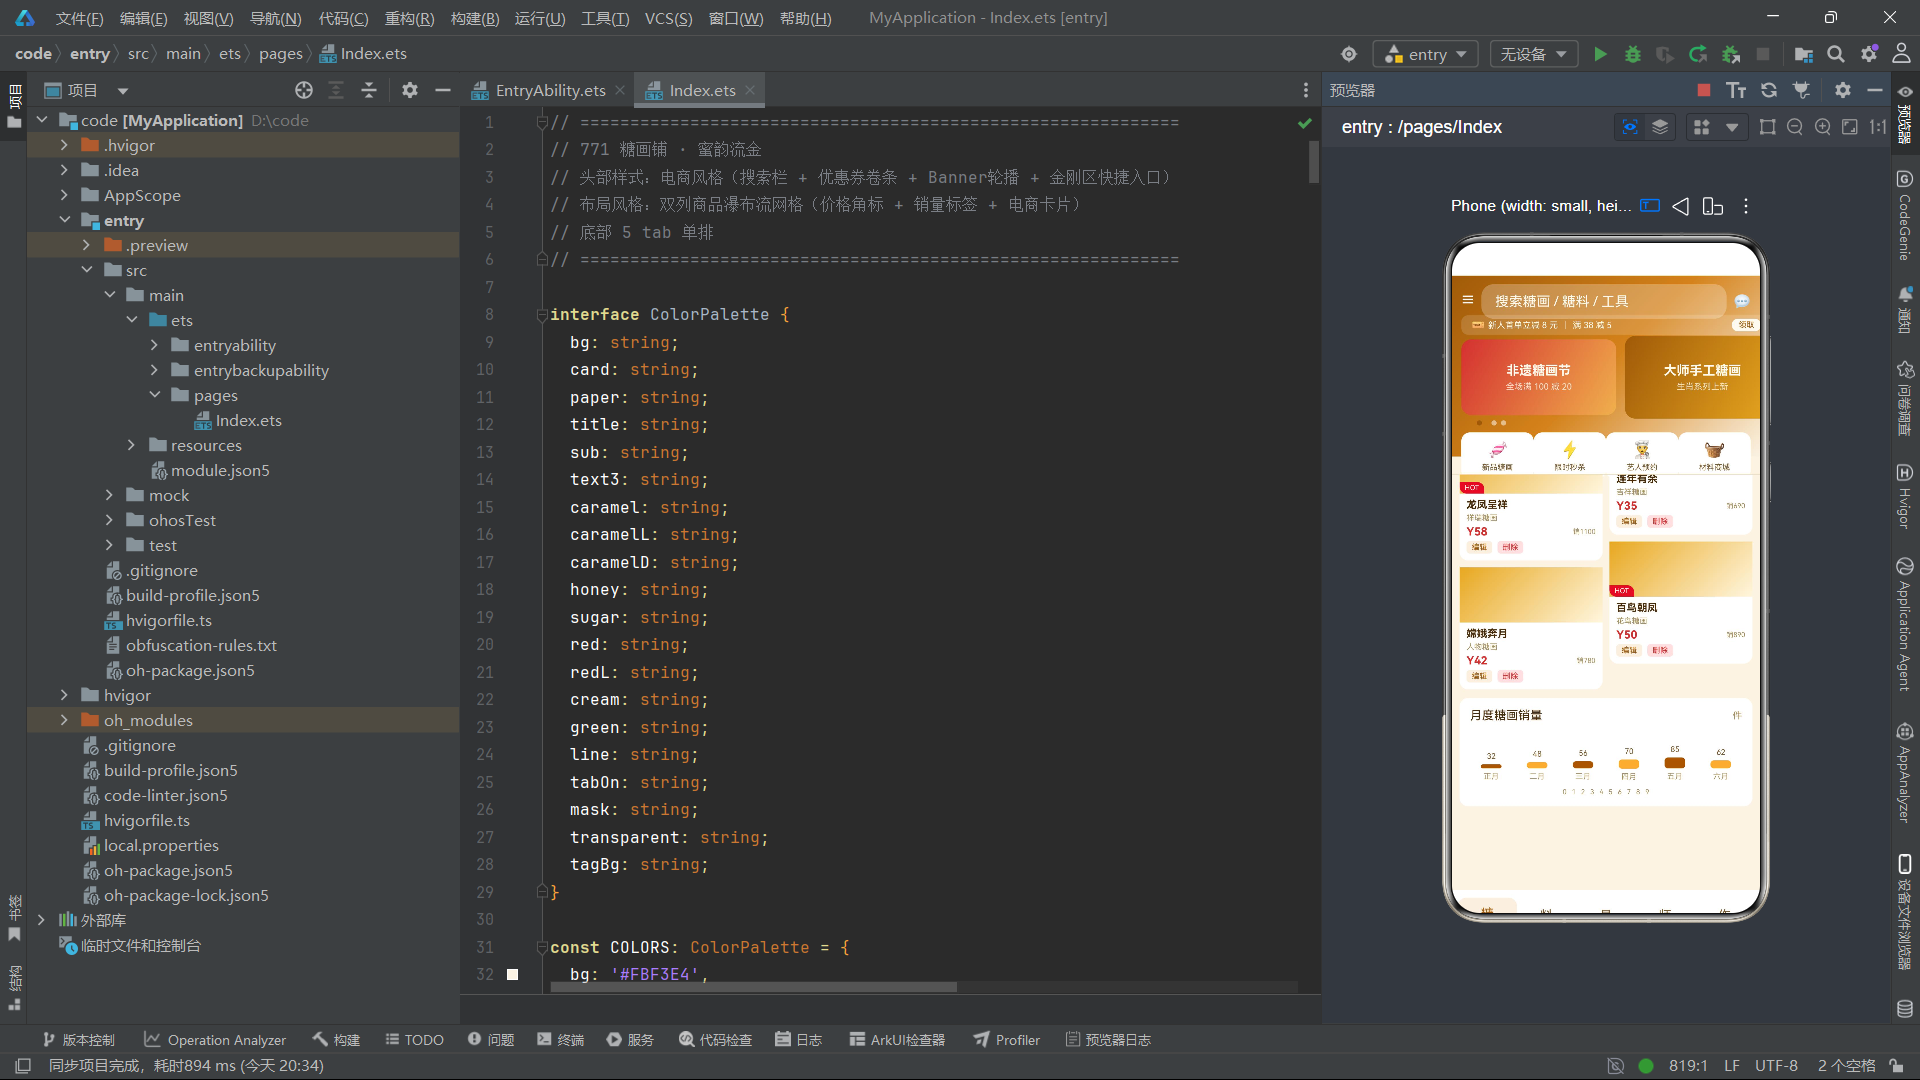Fold the ColorPalette interface at line 8
Image resolution: width=1920 pixels, height=1080 pixels.
pyautogui.click(x=541, y=314)
